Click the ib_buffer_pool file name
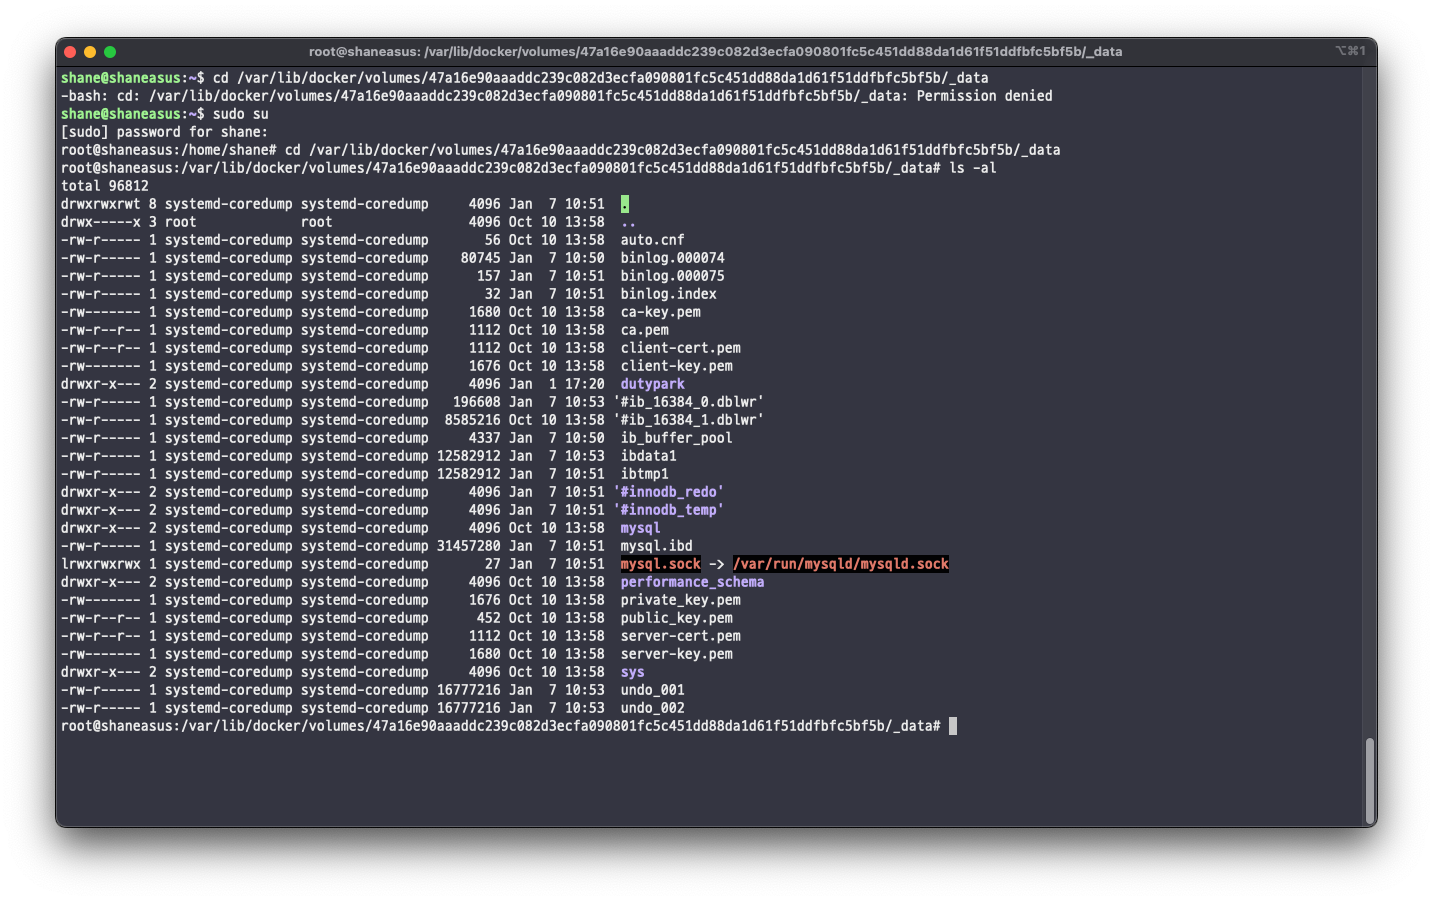Screen dimensions: 1433x901 click(x=677, y=438)
